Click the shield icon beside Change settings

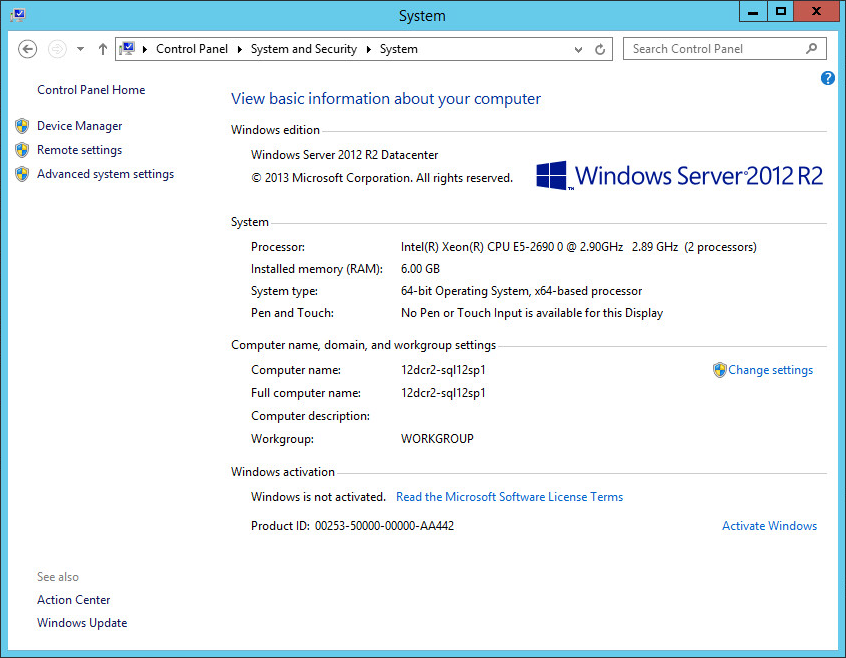pos(719,370)
